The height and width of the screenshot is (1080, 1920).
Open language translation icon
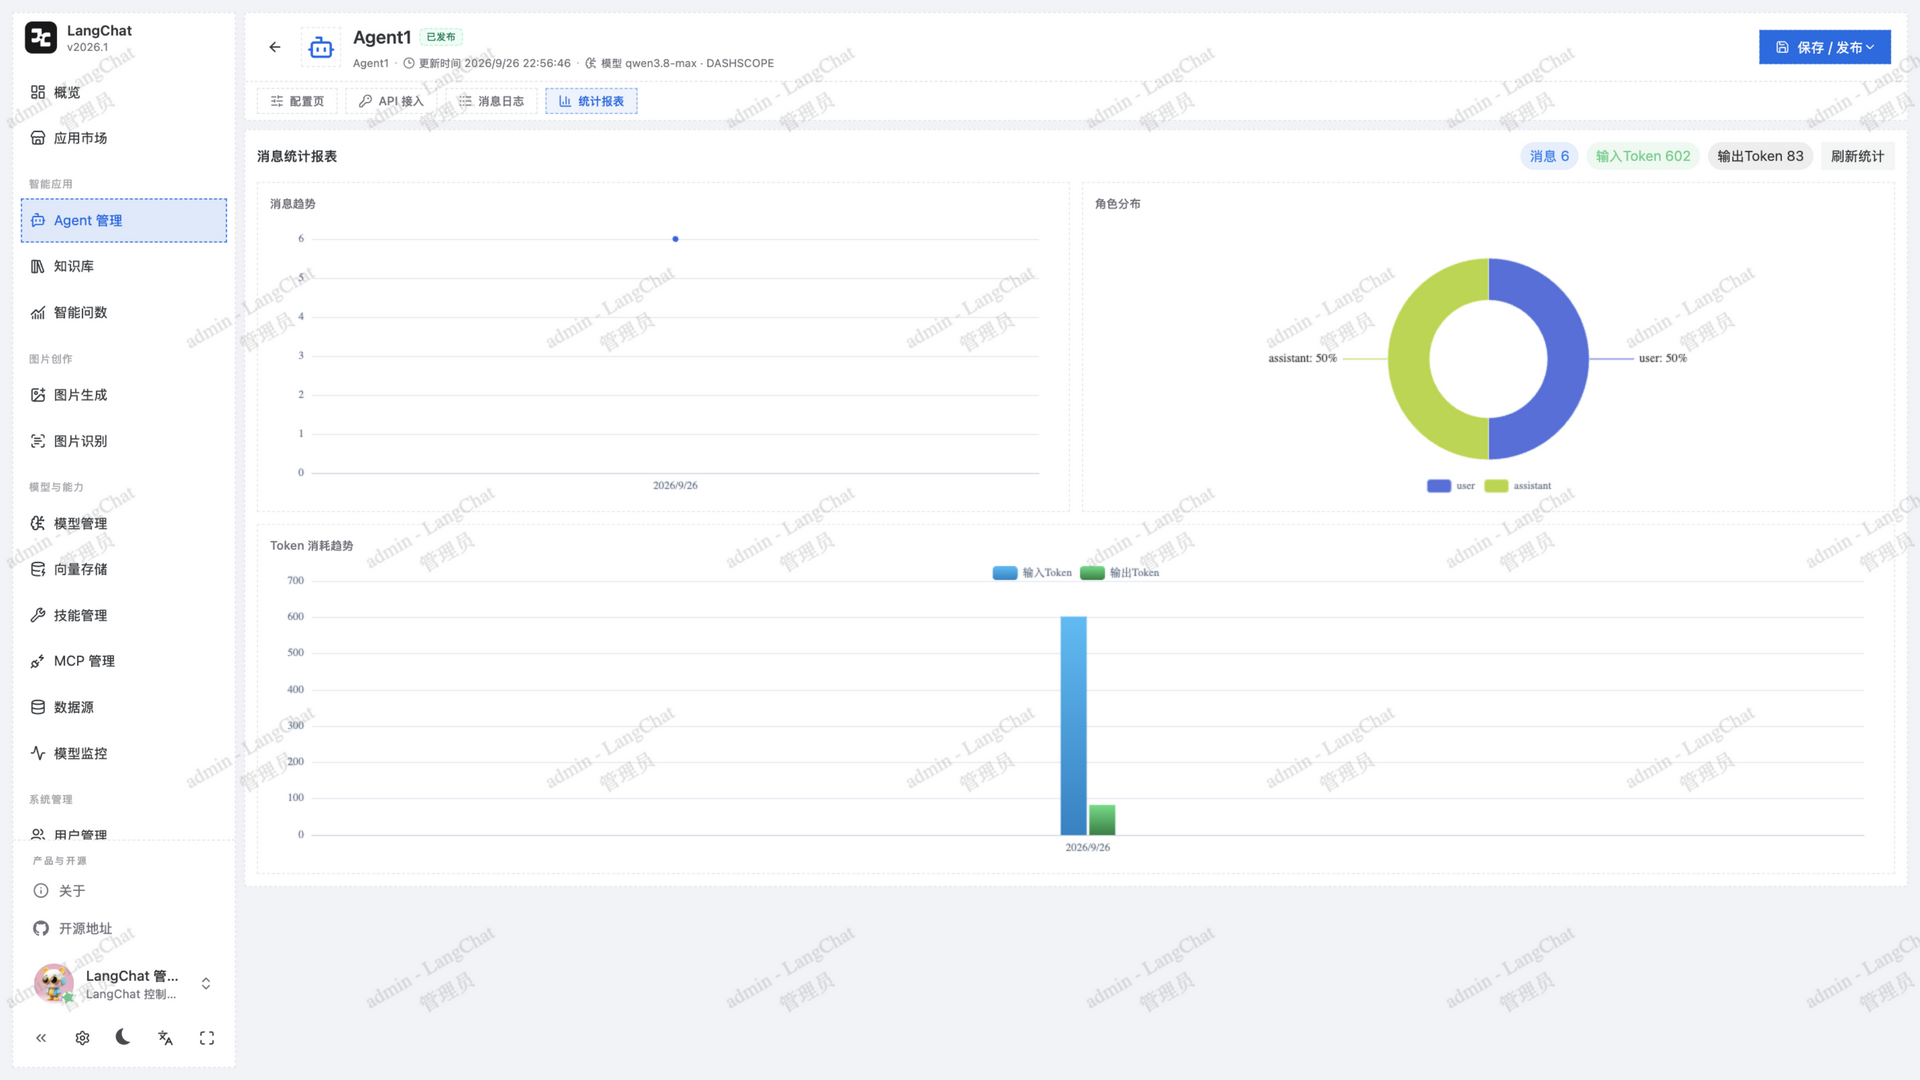click(165, 1038)
